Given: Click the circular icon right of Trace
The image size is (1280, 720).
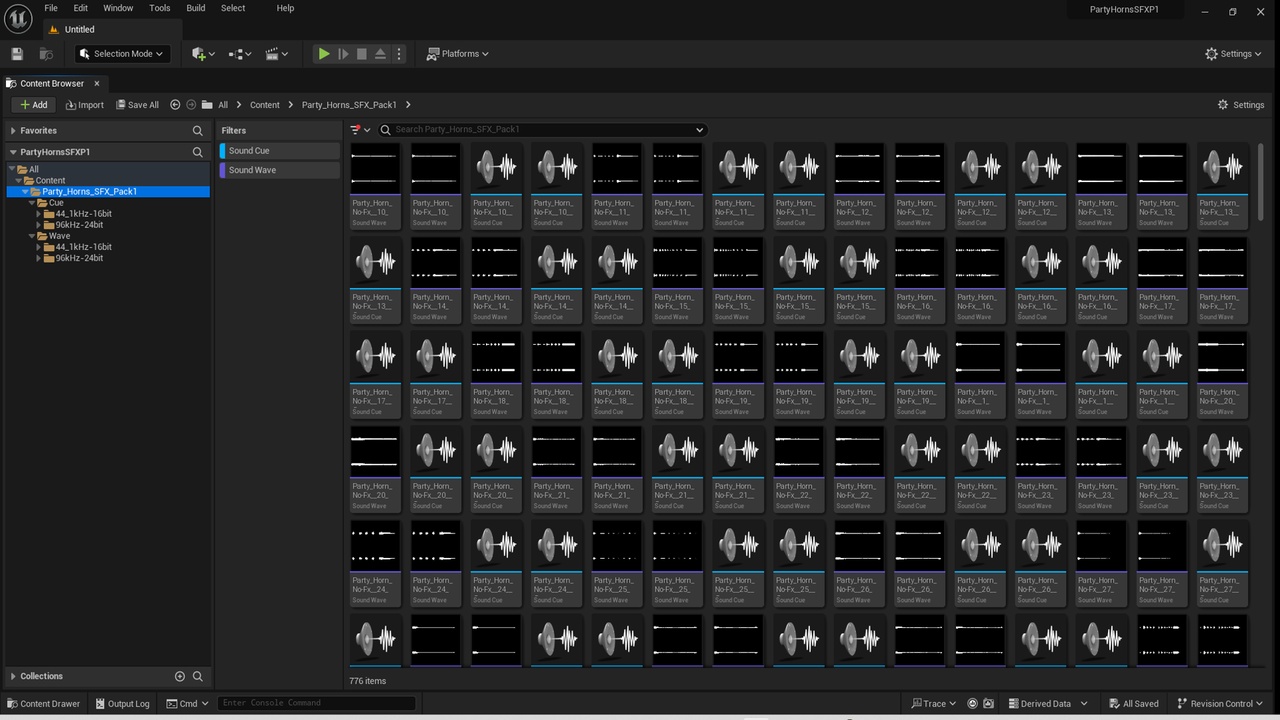Looking at the screenshot, I should click(972, 704).
